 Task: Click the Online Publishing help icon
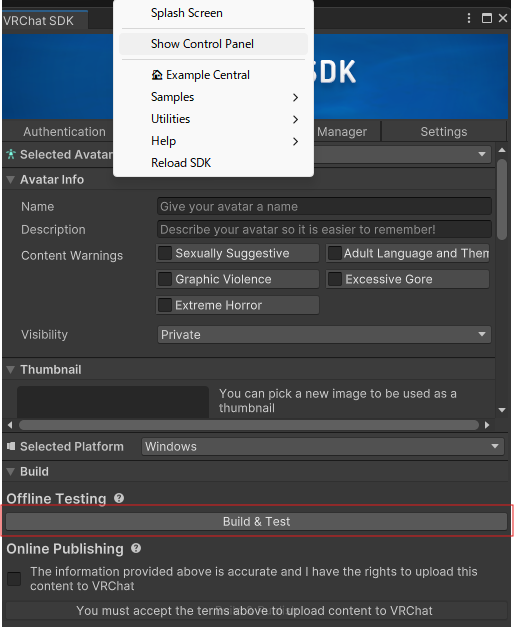136,548
